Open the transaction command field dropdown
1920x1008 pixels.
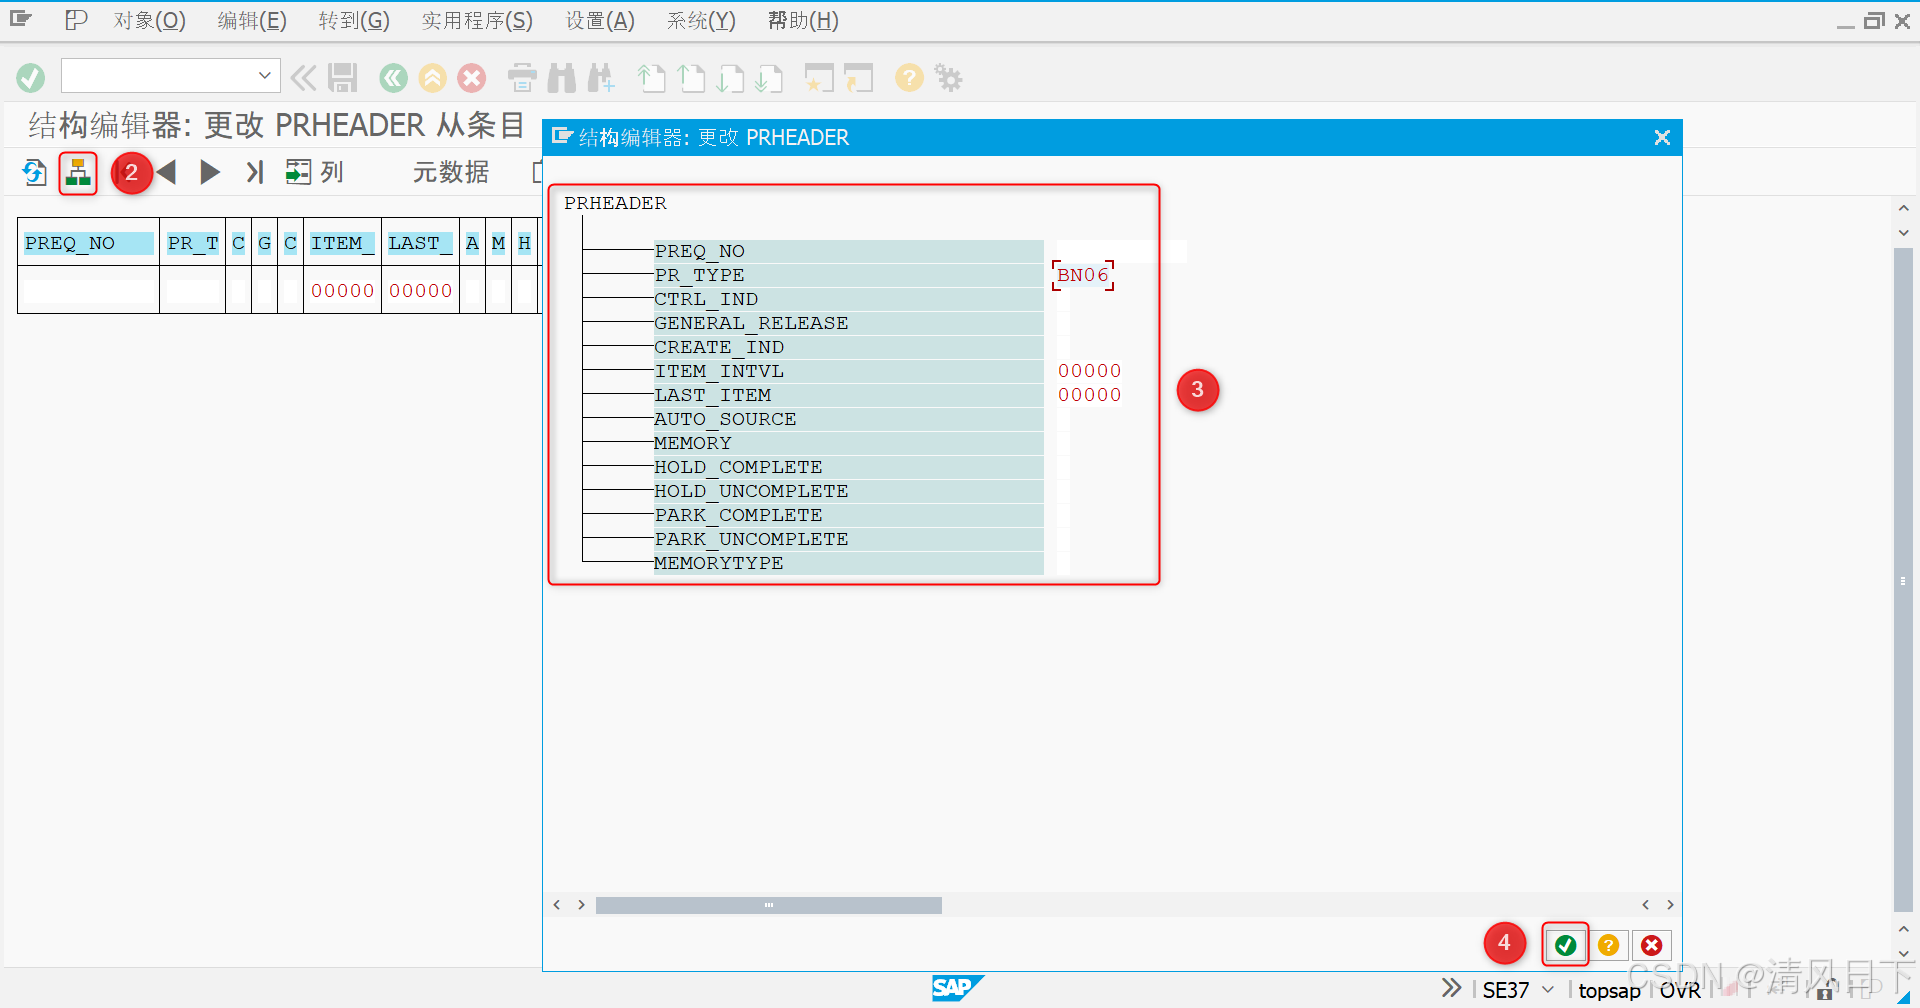click(x=264, y=75)
